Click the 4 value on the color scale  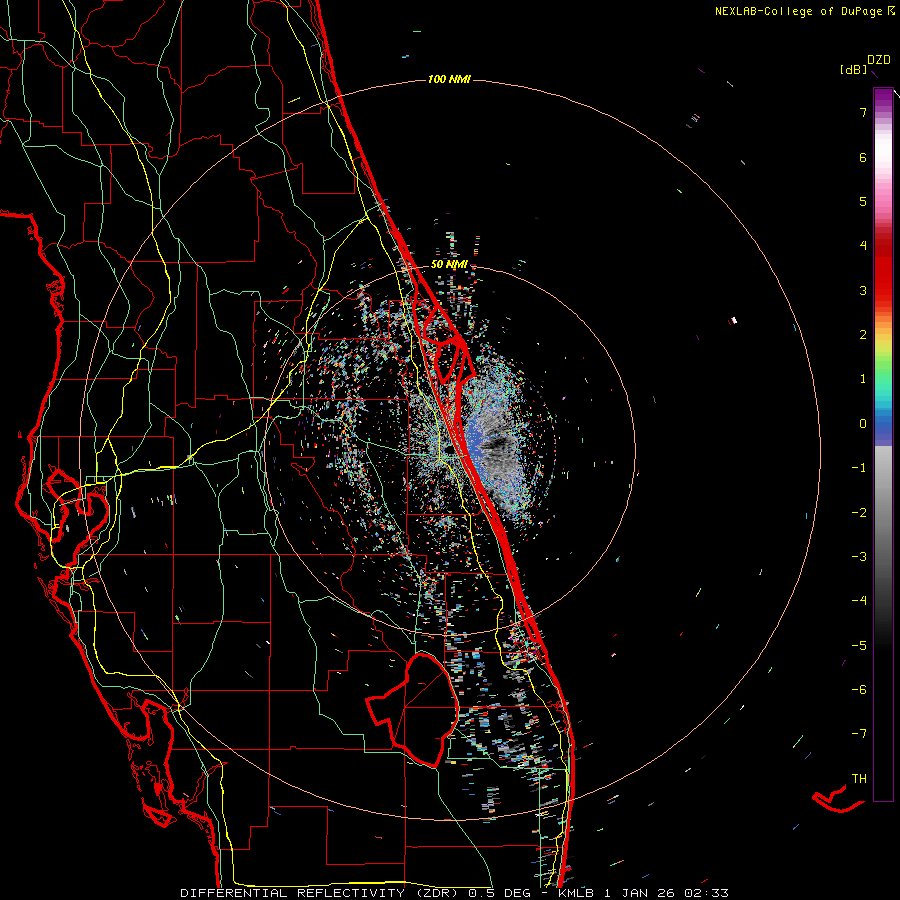863,246
